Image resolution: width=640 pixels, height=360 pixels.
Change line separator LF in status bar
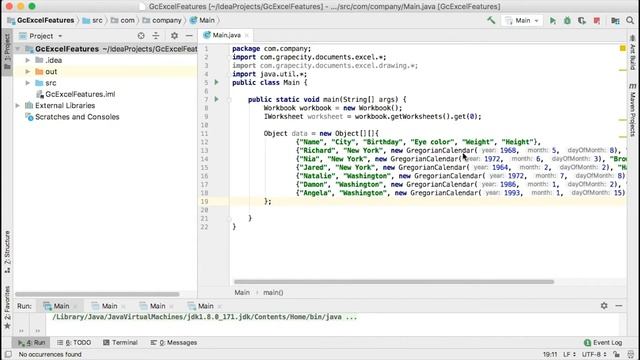pyautogui.click(x=569, y=354)
